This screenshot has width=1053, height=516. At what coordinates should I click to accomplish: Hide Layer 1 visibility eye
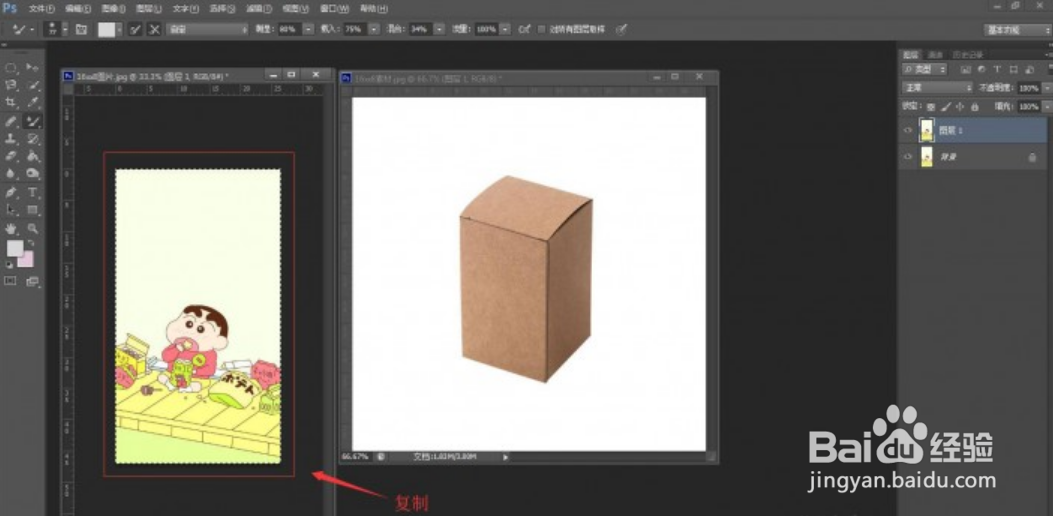pos(908,130)
